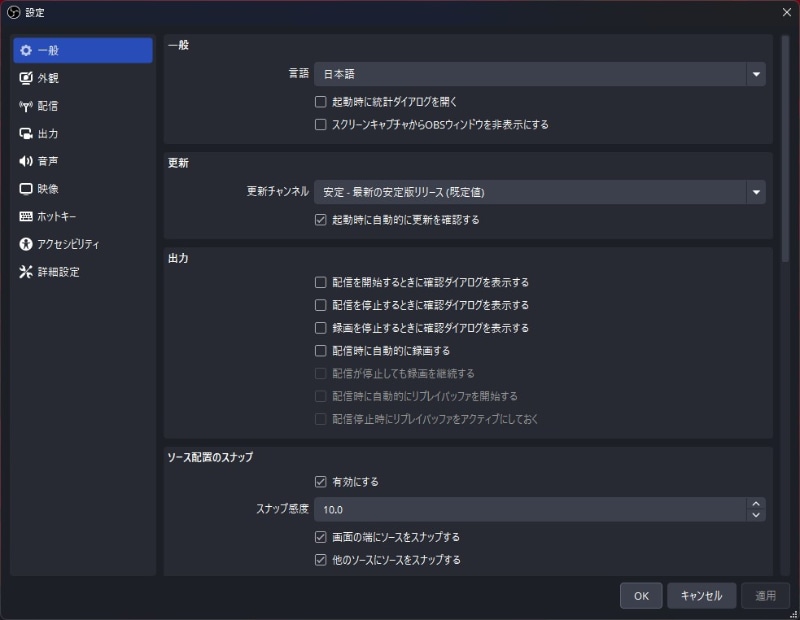Viewport: 800px width, 620px height.
Task: Open the アクセシビリティ accessibility icon
Action: click(x=26, y=244)
